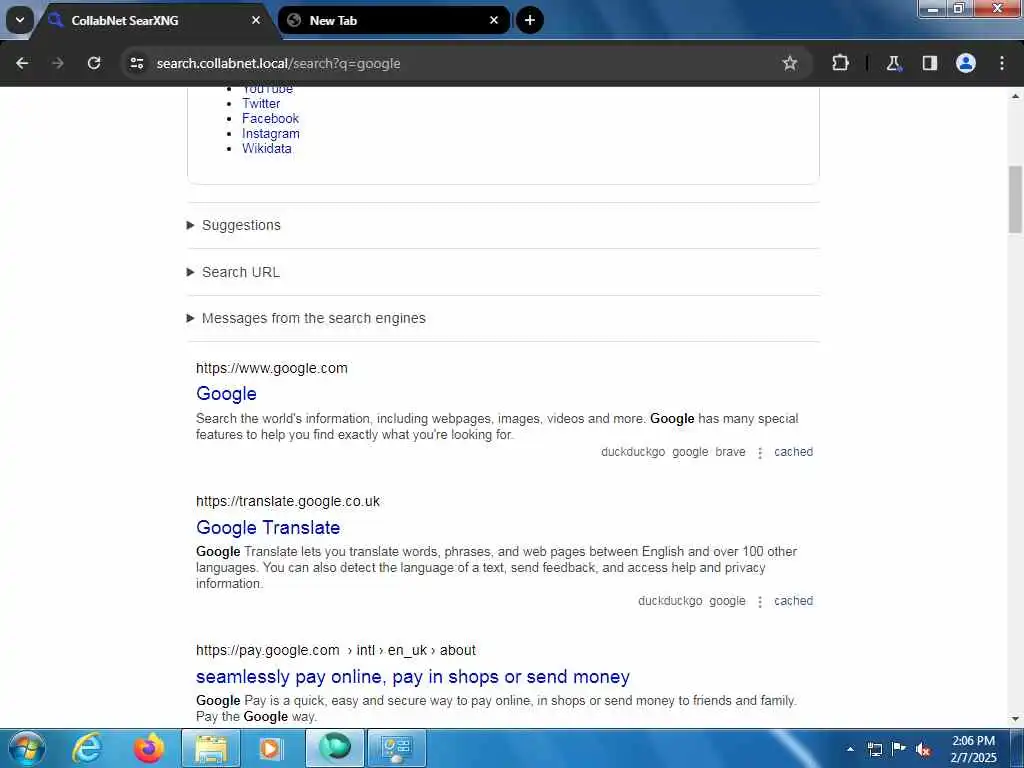
Task: Open Chrome Labs flask icon
Action: coord(893,63)
